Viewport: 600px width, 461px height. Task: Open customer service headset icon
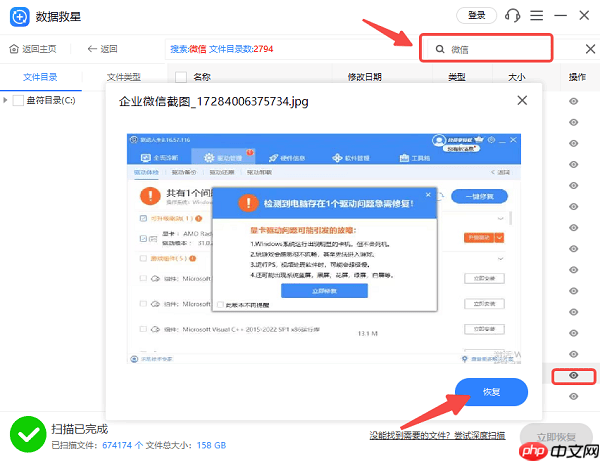pyautogui.click(x=512, y=16)
